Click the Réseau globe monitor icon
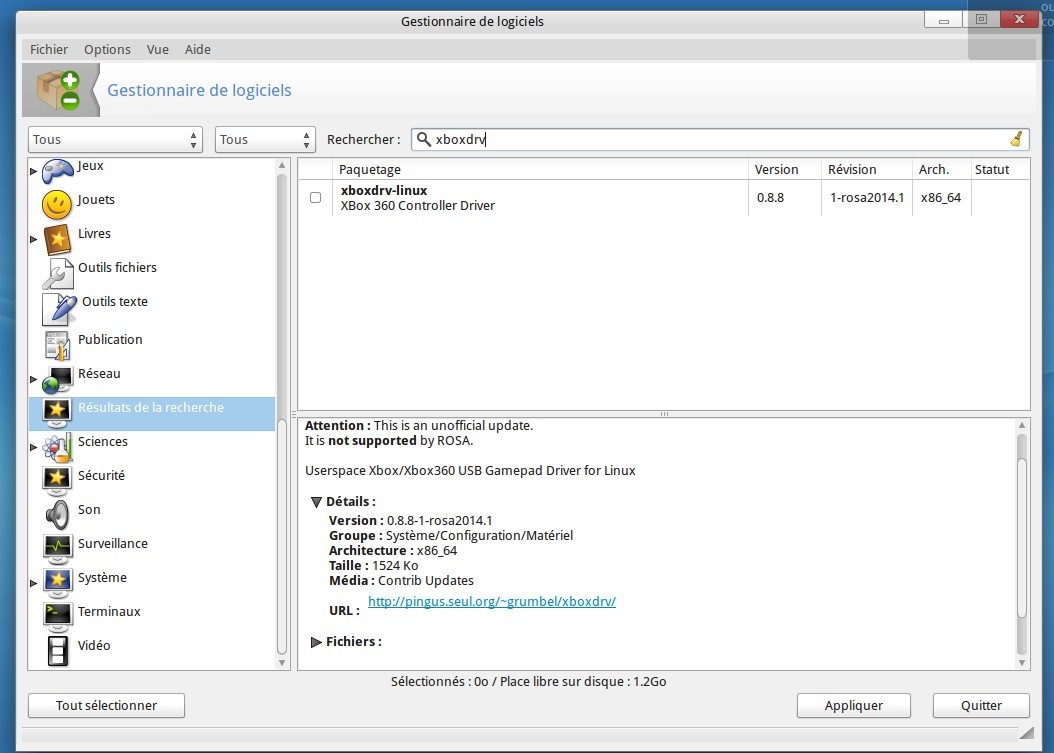The image size is (1054, 753). click(57, 380)
